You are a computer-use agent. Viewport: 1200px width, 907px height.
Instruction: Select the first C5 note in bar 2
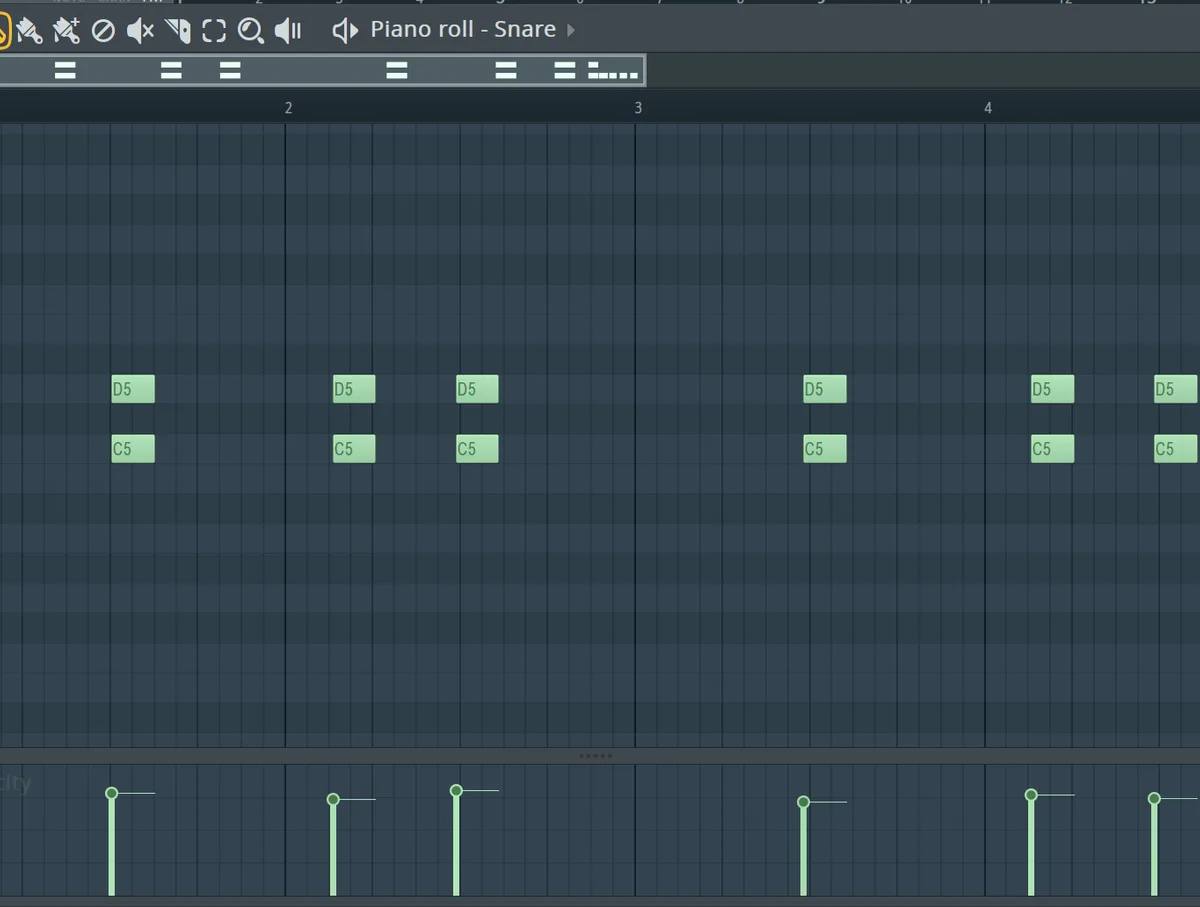(x=354, y=449)
